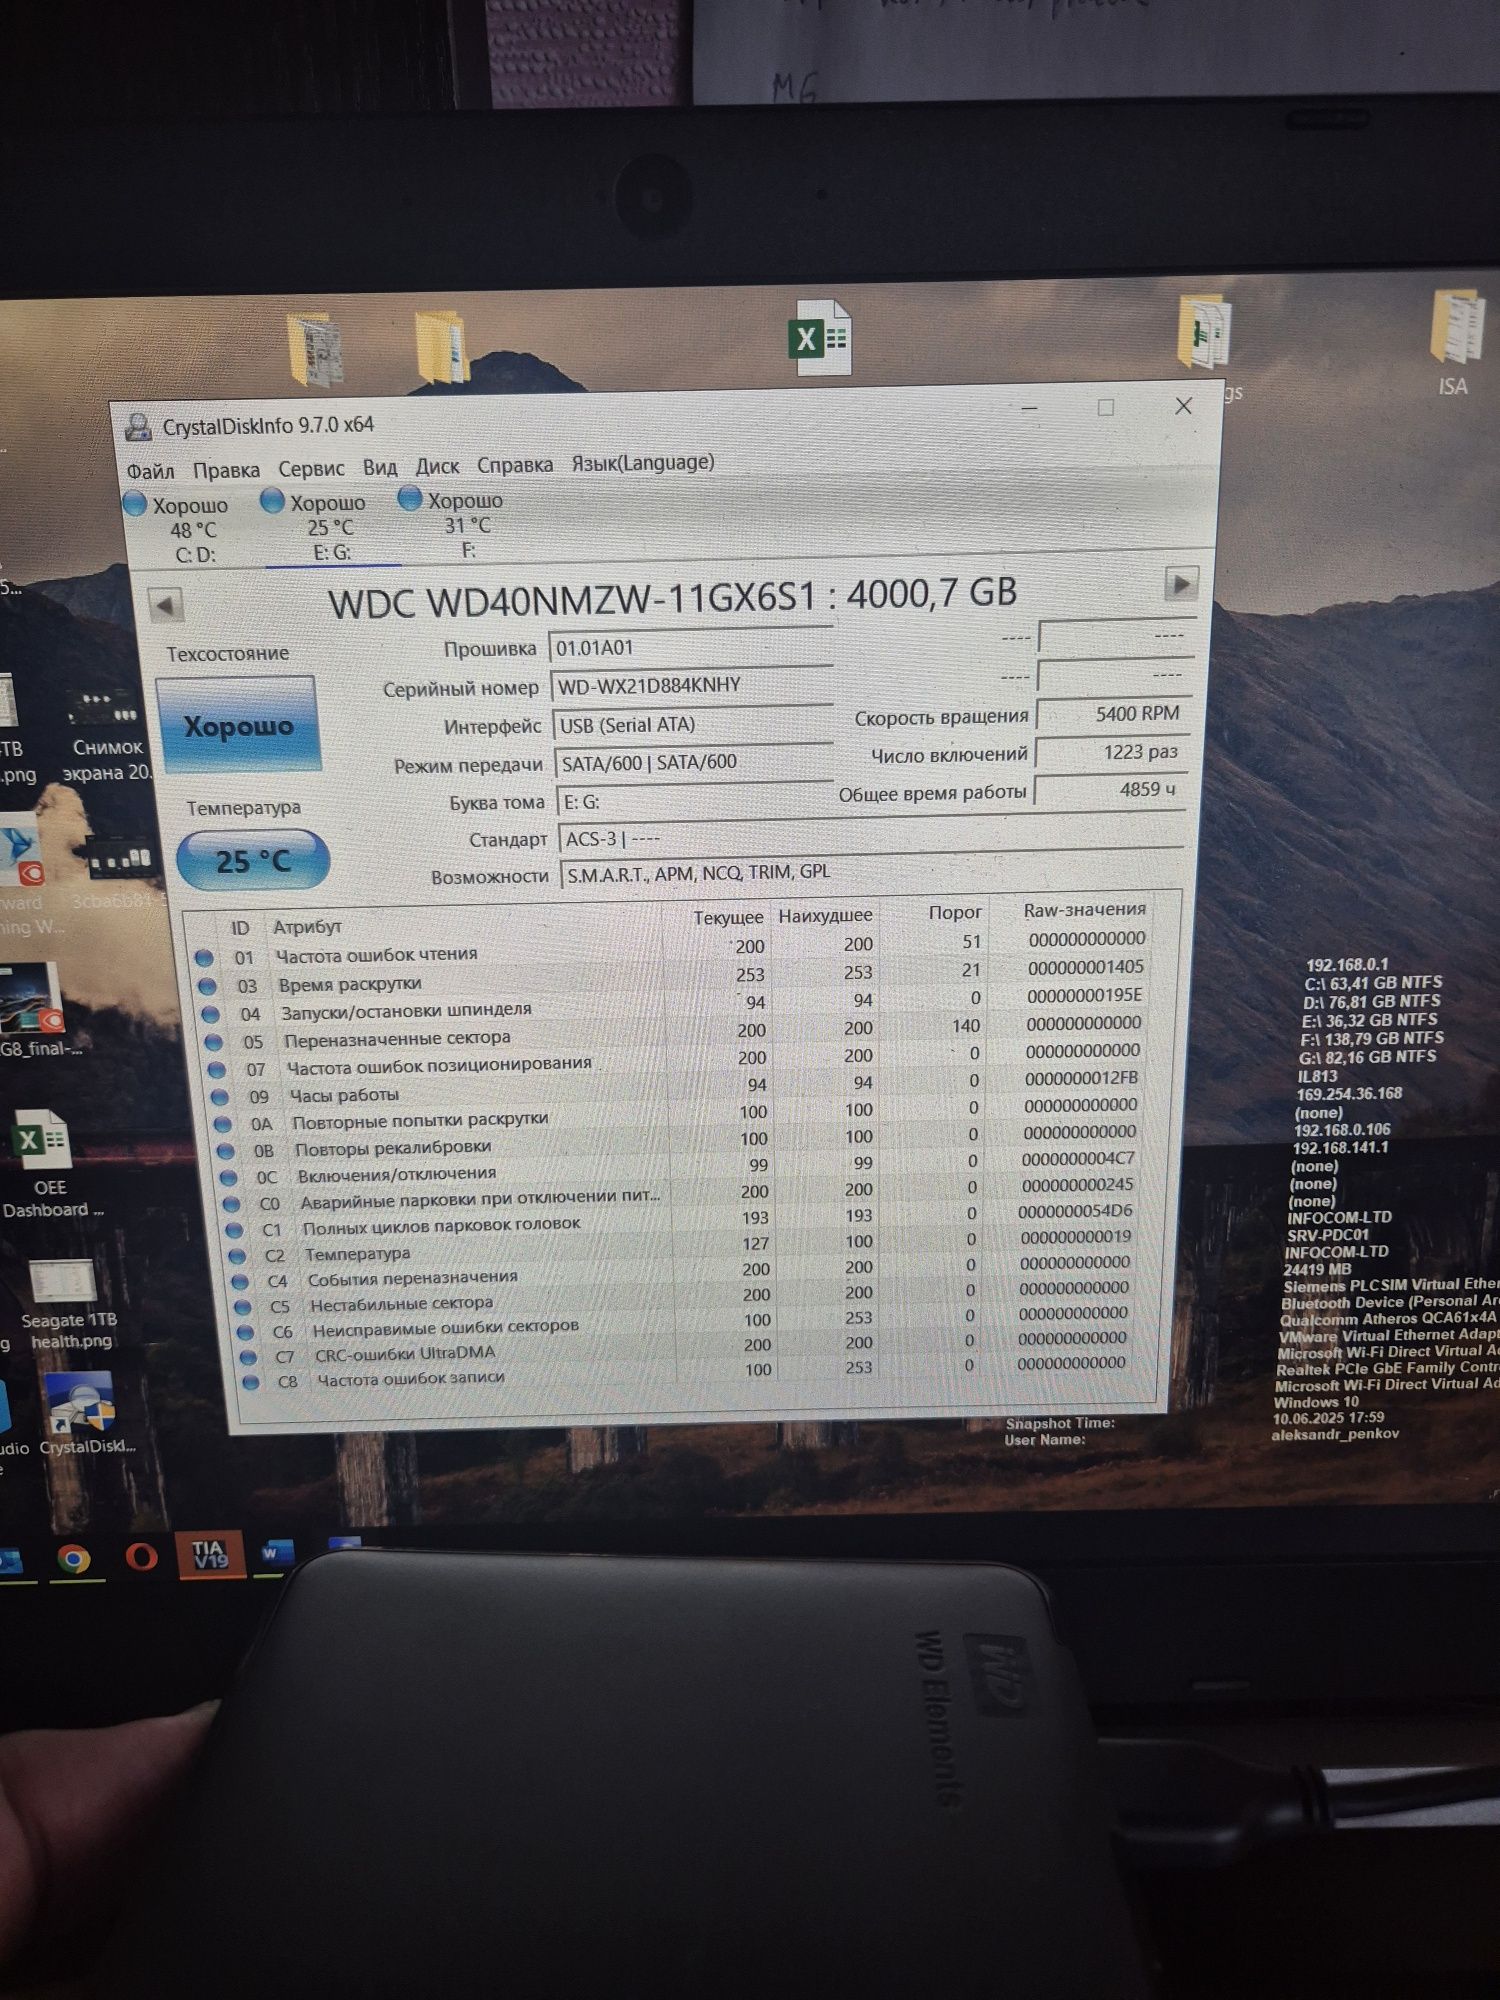Open the Seagate 1TB health.png file

tap(69, 1305)
